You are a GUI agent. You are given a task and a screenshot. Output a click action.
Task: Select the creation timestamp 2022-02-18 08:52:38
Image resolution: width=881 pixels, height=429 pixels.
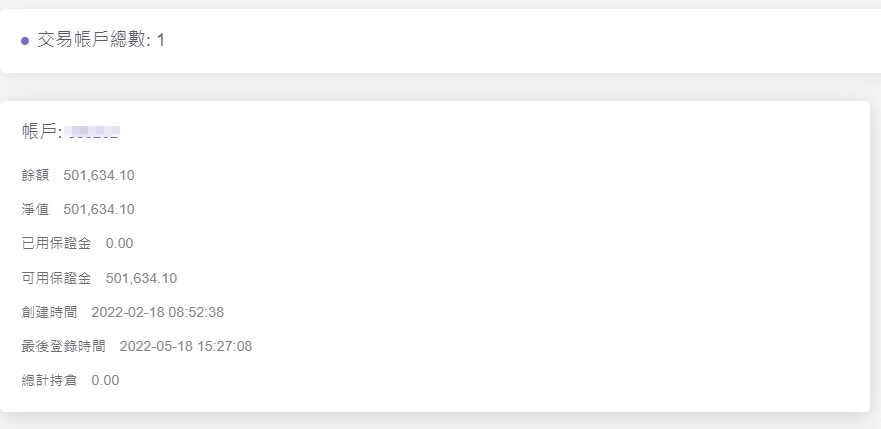(157, 312)
